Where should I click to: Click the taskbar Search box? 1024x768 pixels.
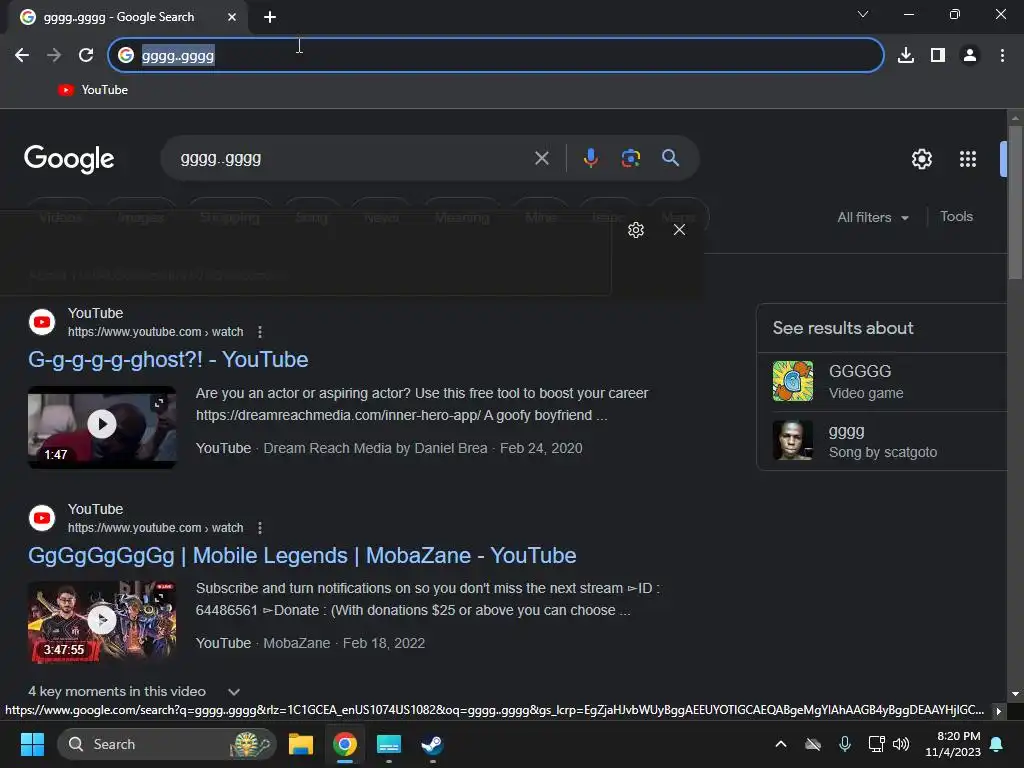[x=167, y=744]
